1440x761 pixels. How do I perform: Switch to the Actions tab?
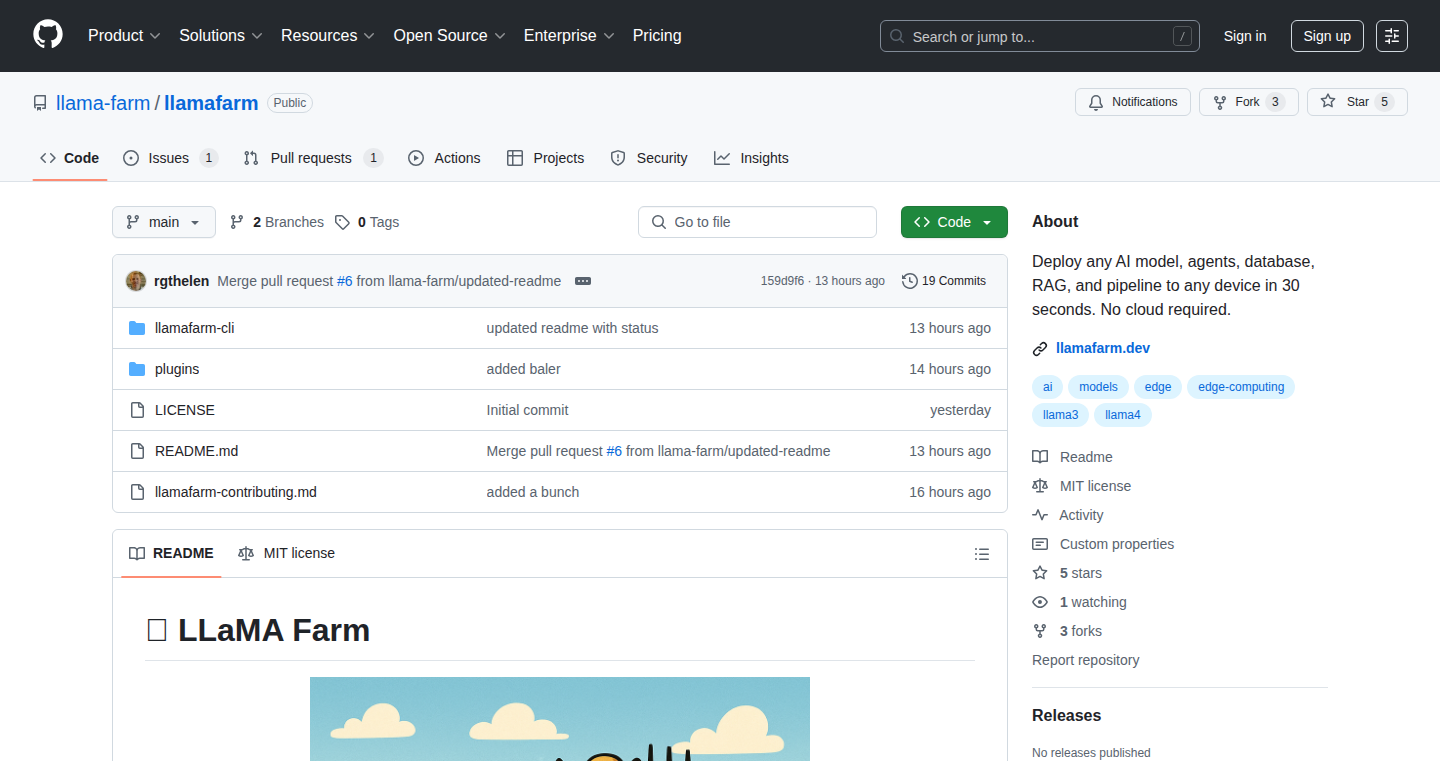coord(444,158)
